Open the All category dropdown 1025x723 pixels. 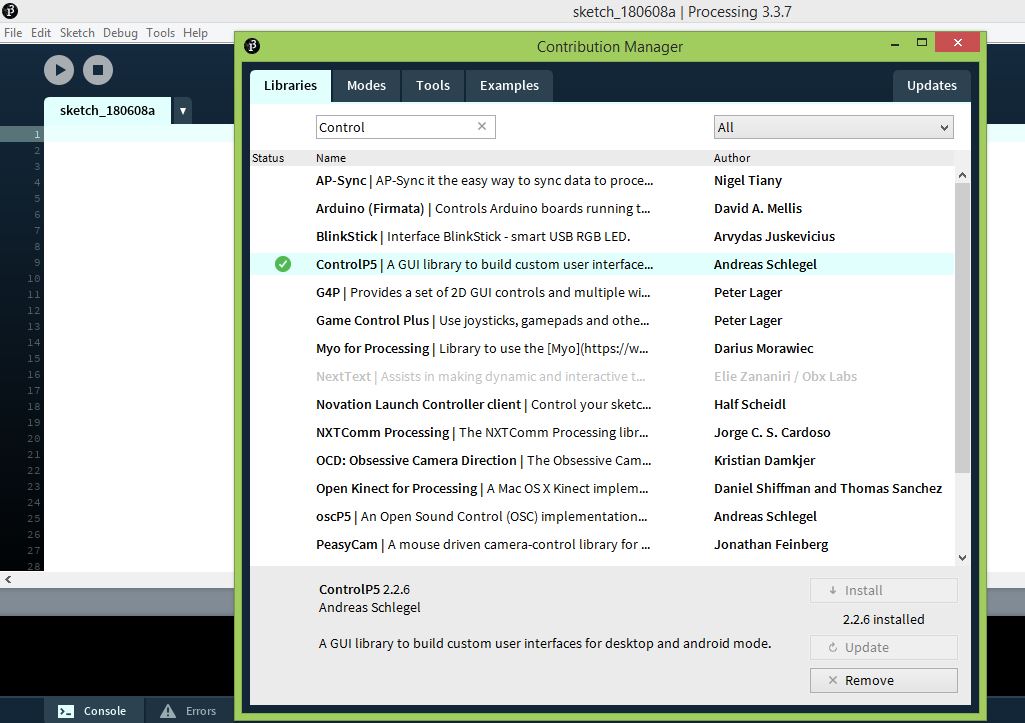click(x=833, y=127)
